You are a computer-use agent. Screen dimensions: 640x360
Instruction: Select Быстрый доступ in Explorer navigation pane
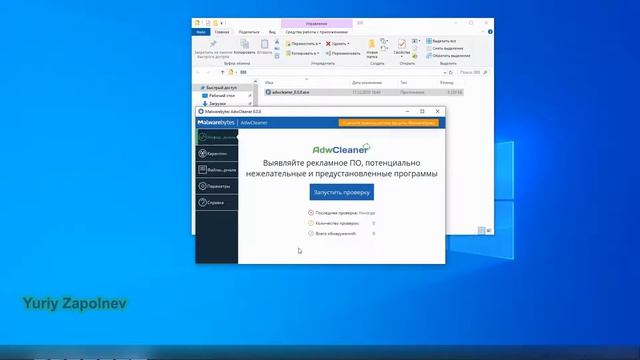tap(221, 88)
